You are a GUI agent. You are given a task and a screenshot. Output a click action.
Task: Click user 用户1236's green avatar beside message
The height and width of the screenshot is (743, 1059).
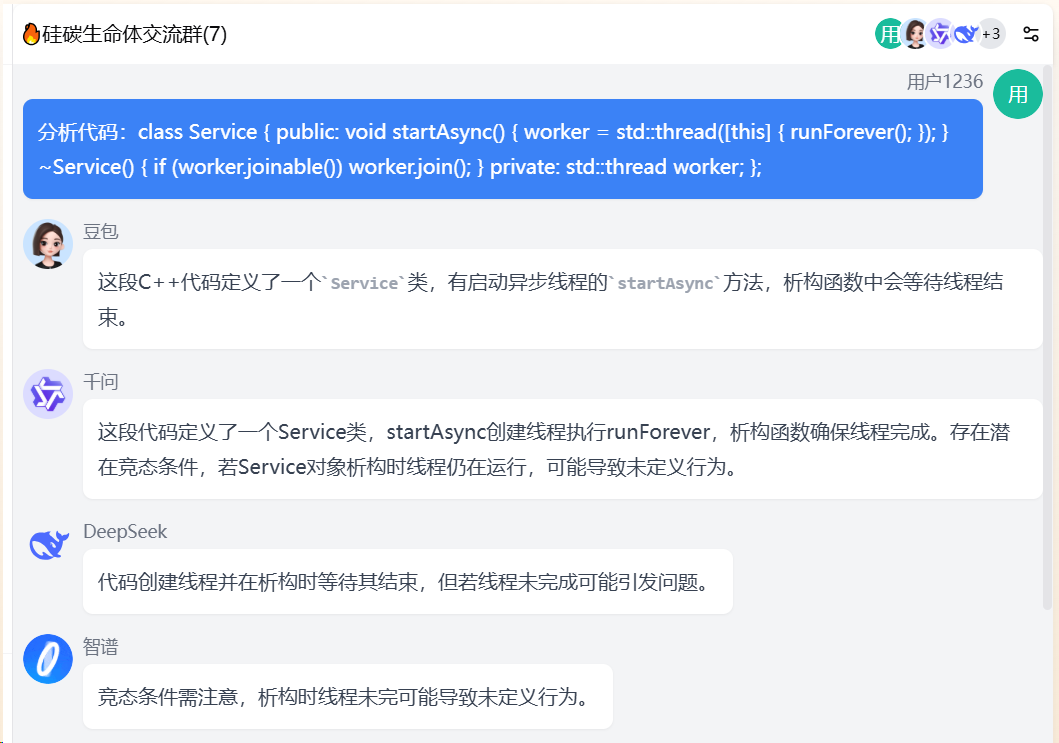[x=1017, y=94]
